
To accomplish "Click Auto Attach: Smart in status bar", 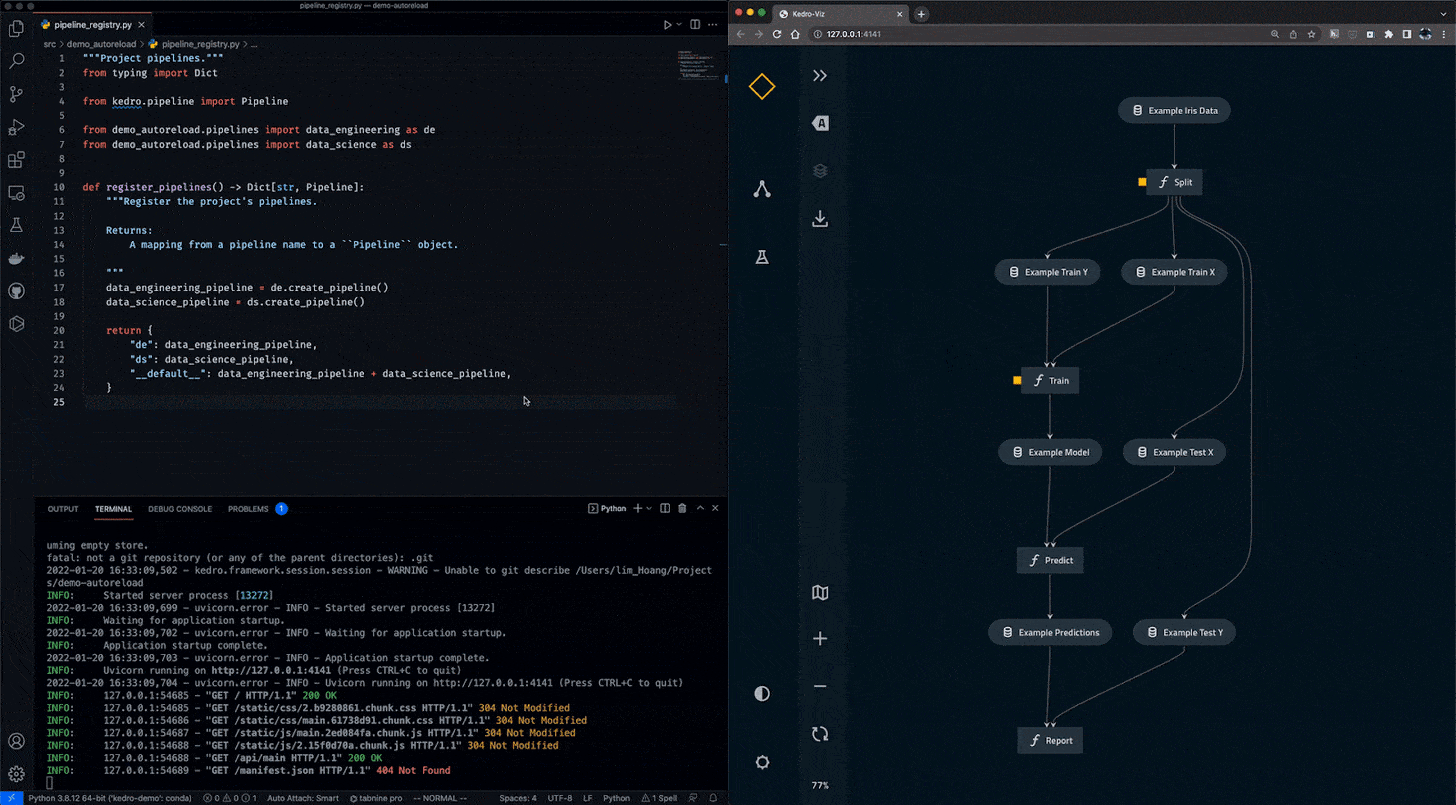I will click(303, 798).
